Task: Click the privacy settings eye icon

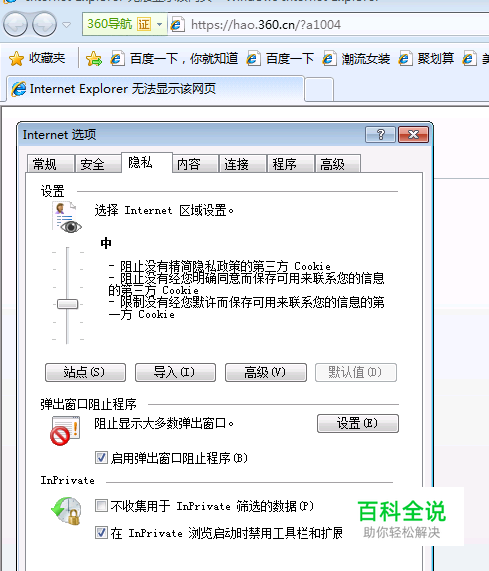Action: (67, 218)
